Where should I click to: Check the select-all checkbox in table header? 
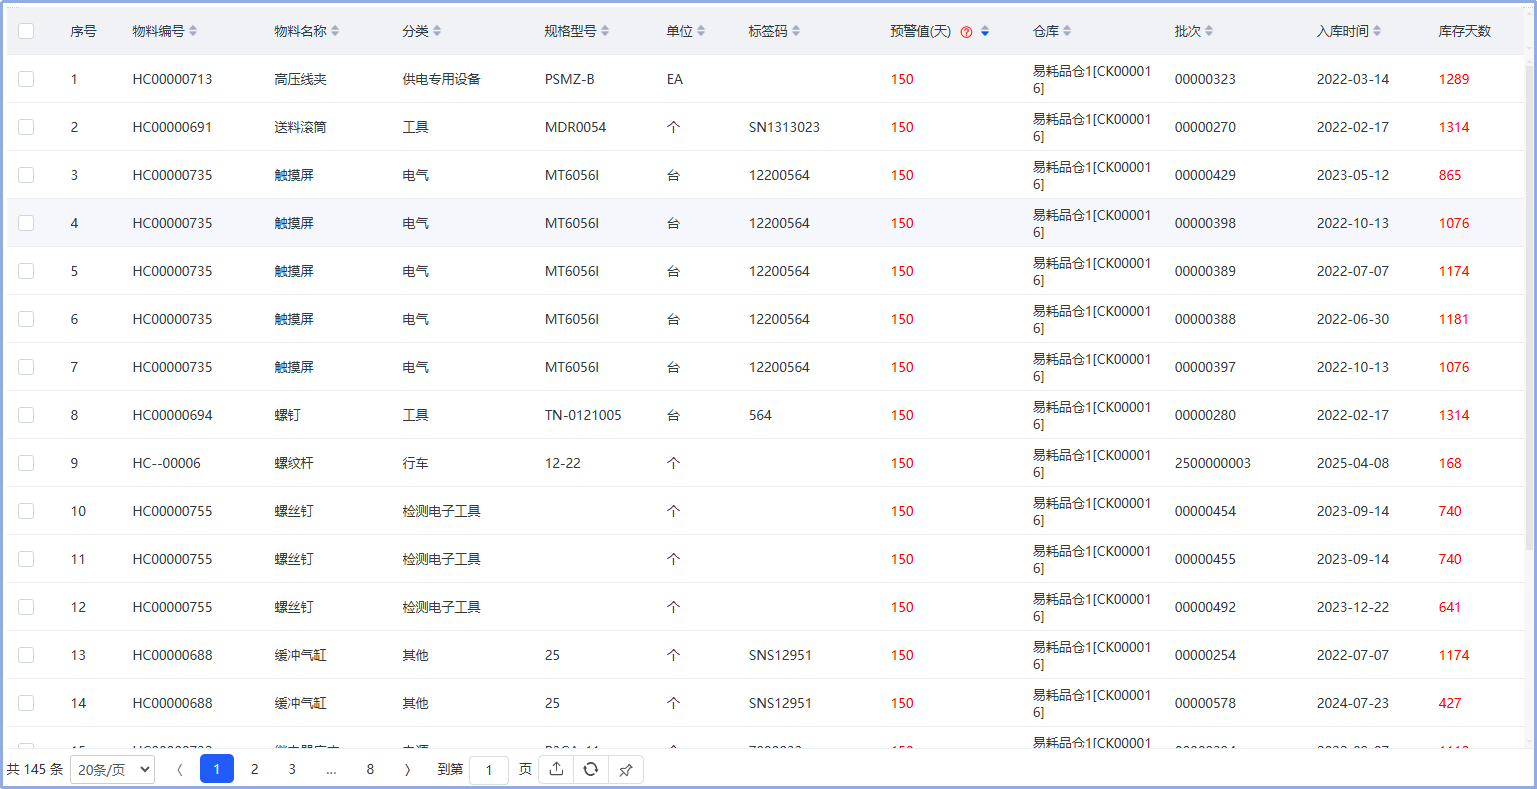pyautogui.click(x=25, y=31)
